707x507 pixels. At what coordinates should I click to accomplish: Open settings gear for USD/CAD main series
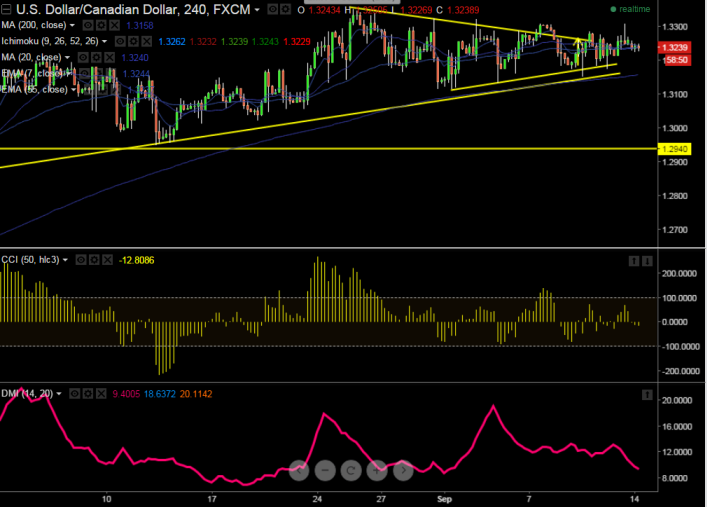[285, 9]
